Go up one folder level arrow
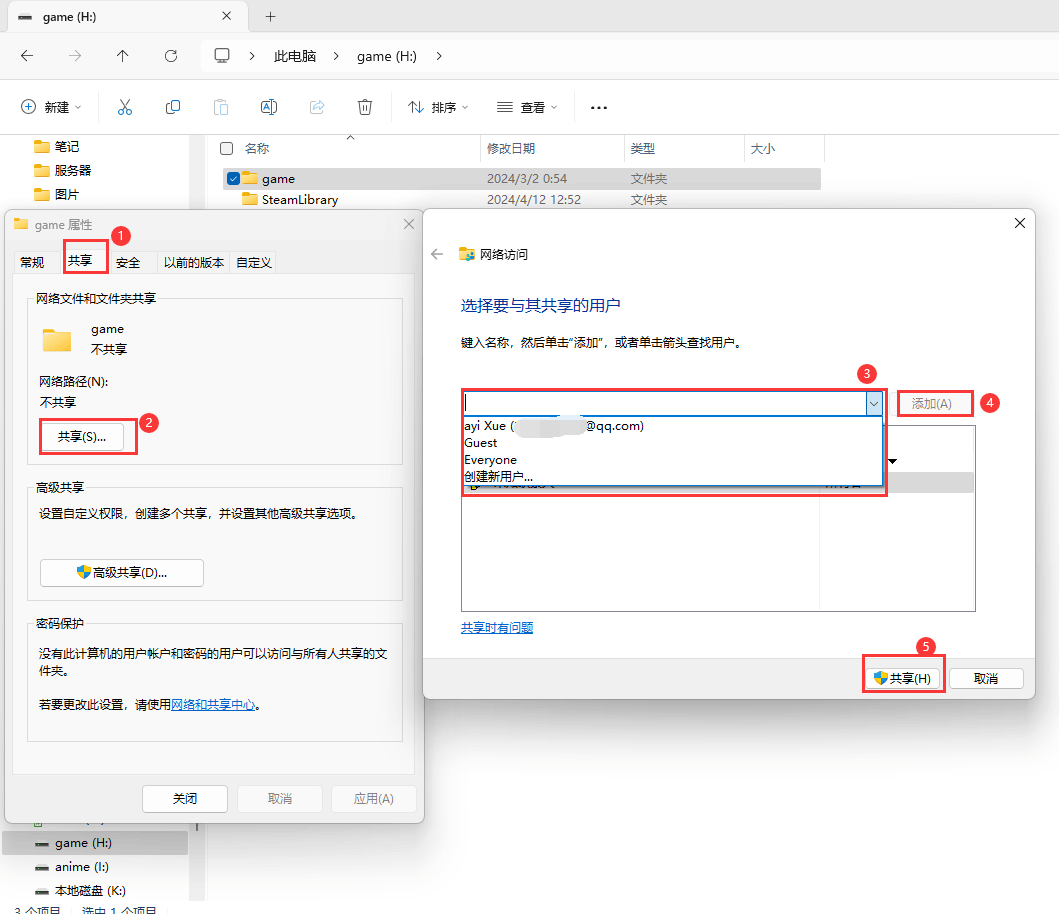 pyautogui.click(x=122, y=55)
